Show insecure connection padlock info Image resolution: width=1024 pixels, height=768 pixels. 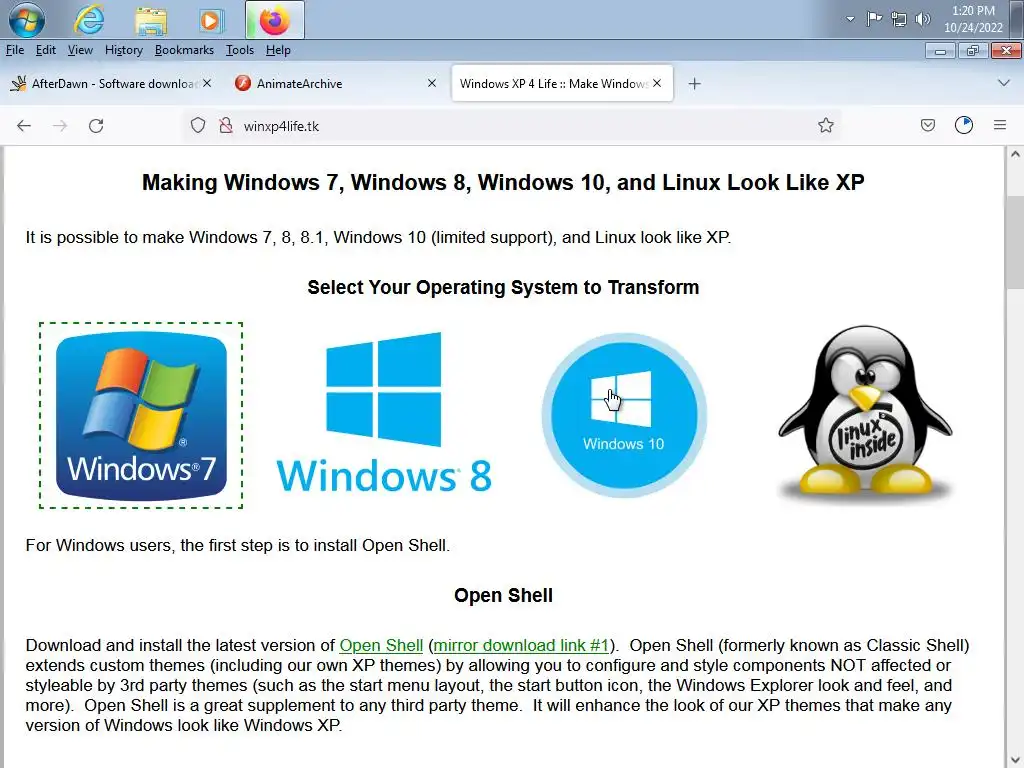(x=226, y=125)
